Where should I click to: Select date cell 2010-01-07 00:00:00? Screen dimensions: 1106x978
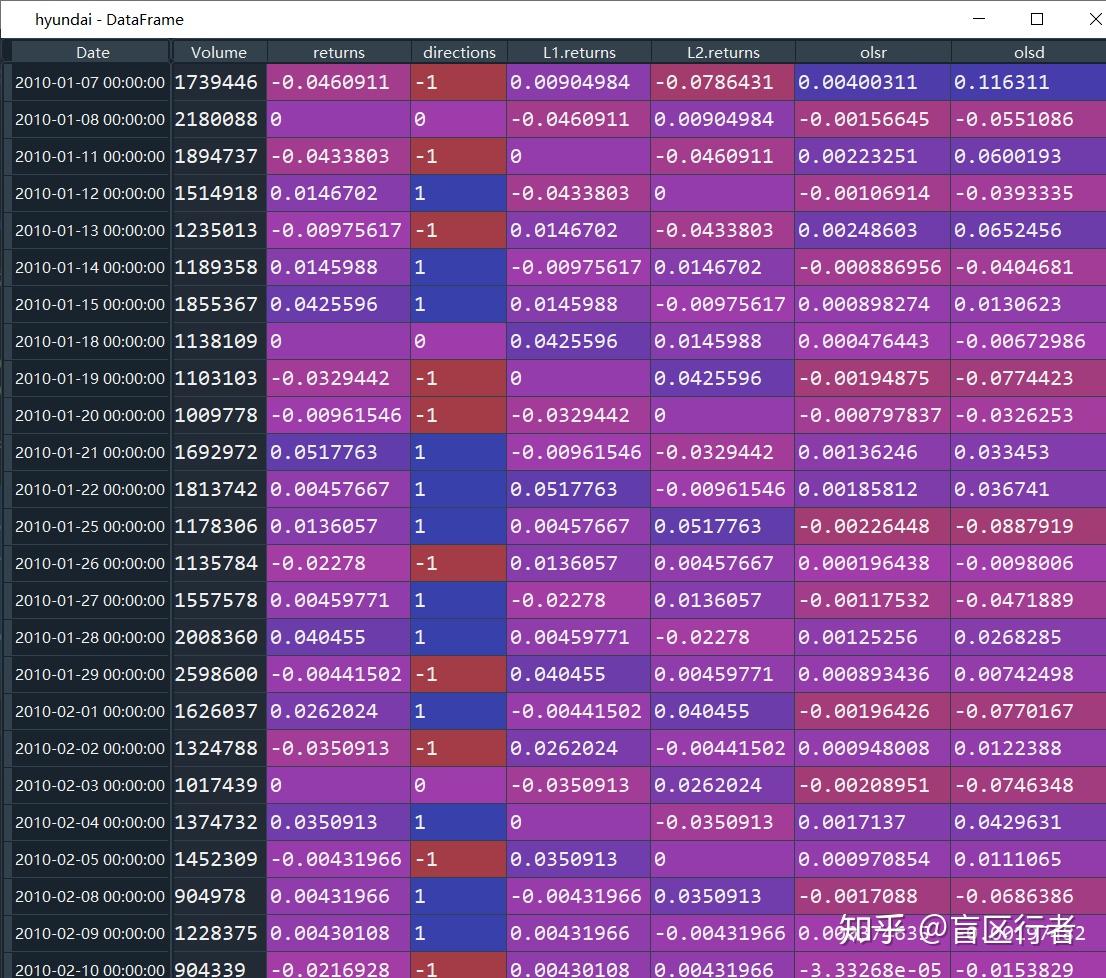pyautogui.click(x=90, y=82)
